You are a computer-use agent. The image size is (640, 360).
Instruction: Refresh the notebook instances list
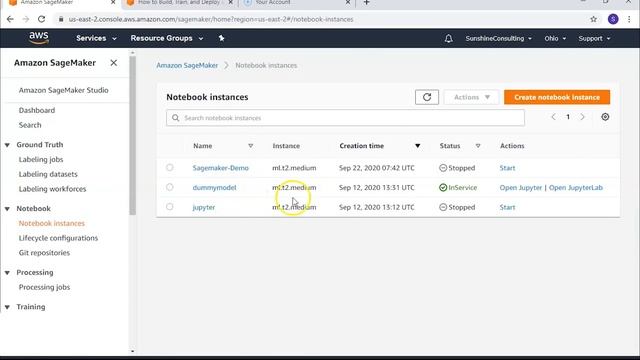pos(427,97)
